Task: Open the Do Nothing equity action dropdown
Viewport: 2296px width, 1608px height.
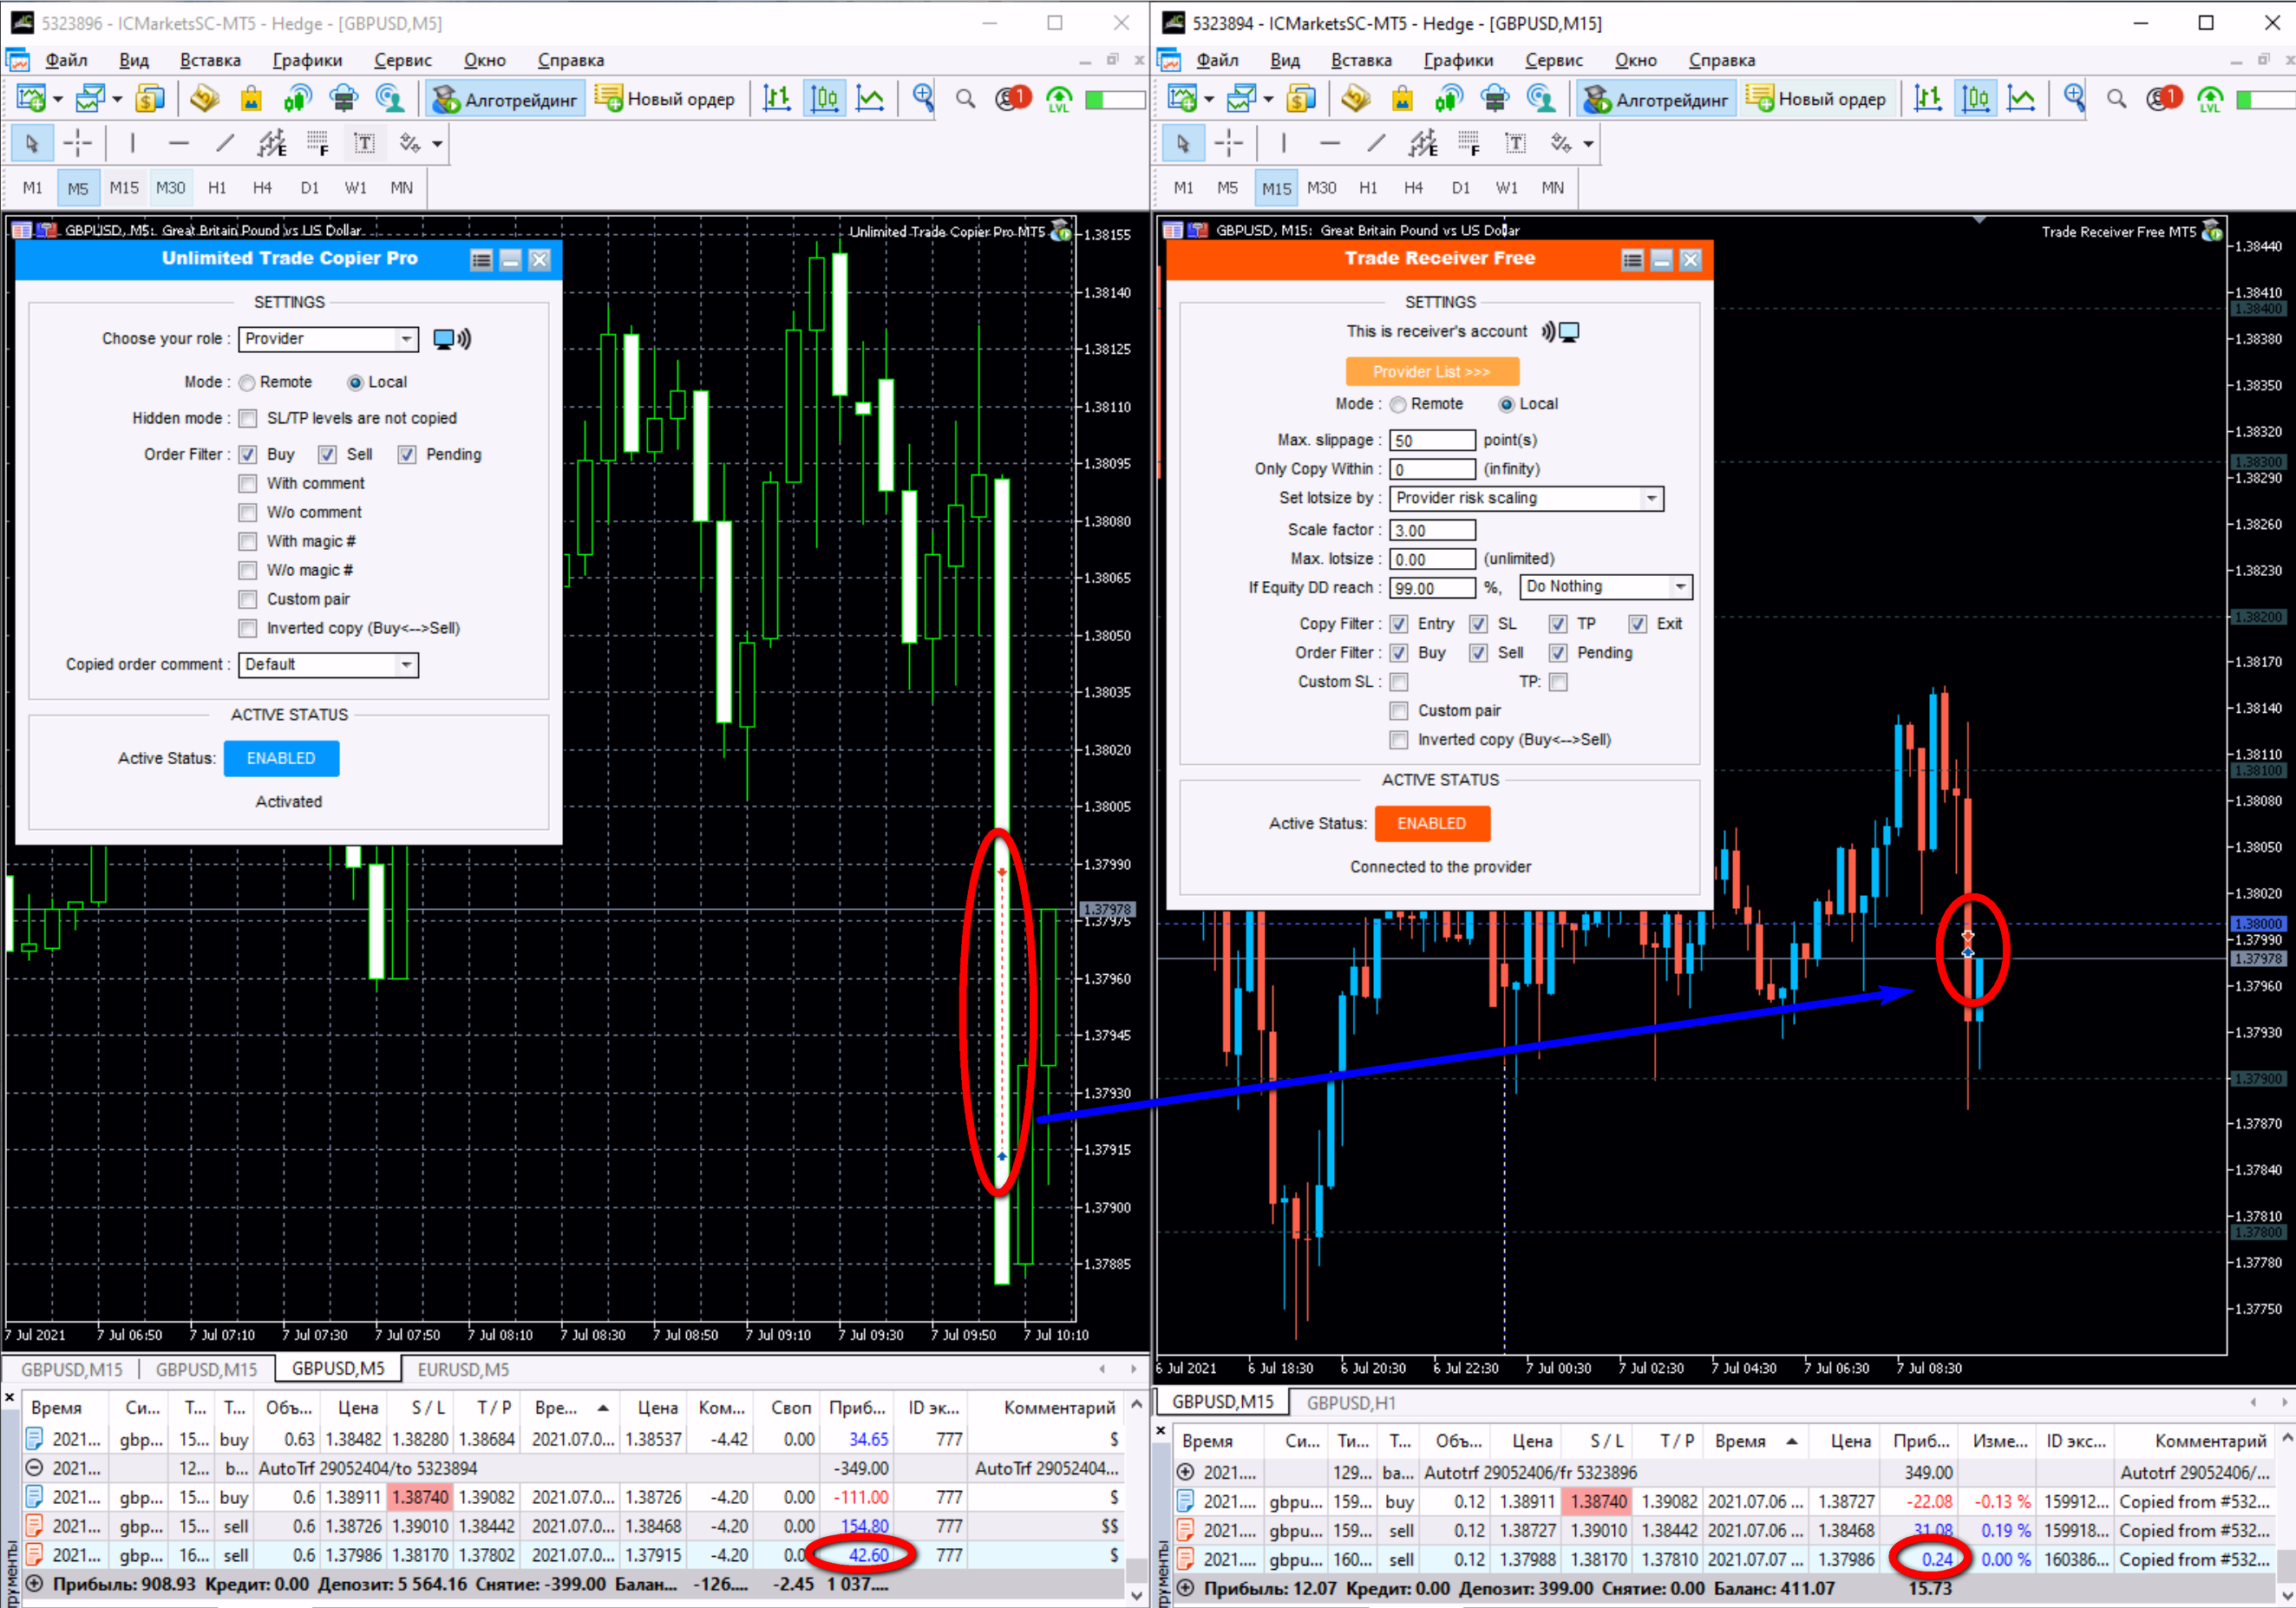Action: (1680, 587)
